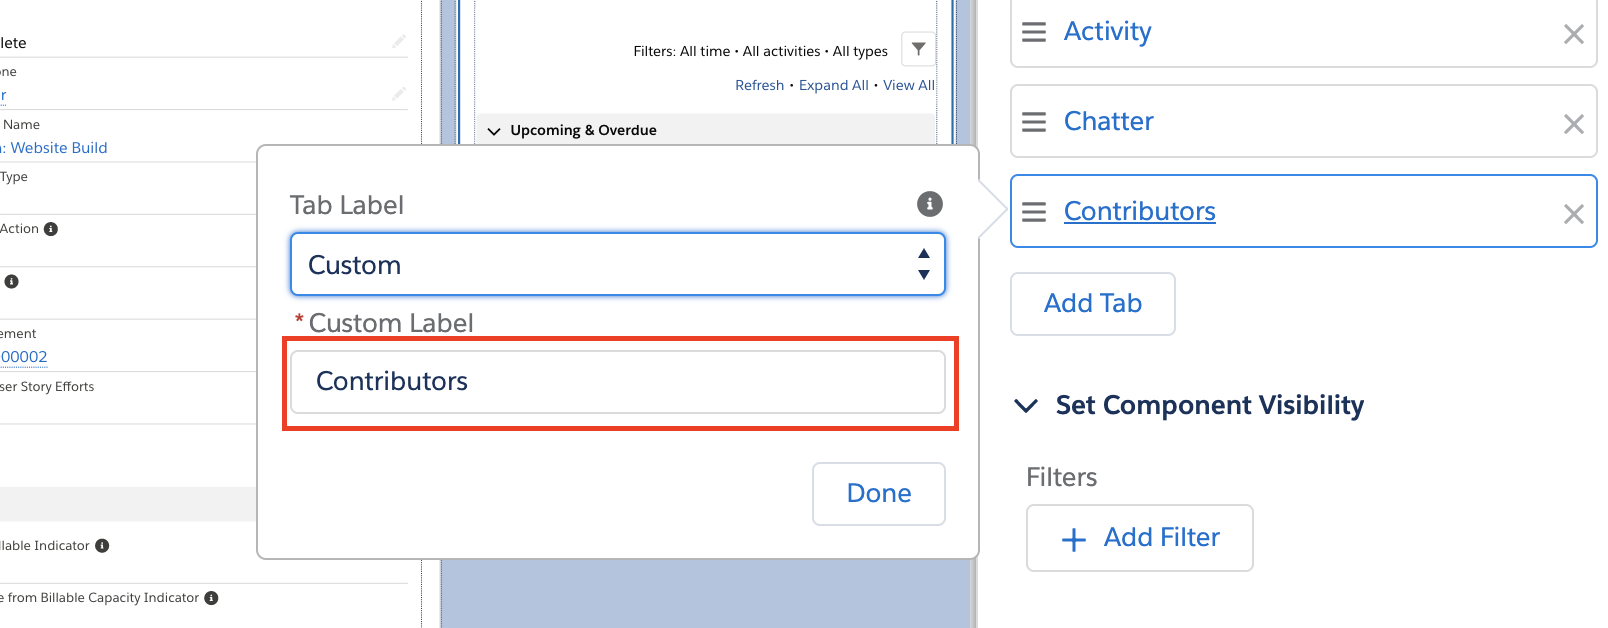1608x628 pixels.
Task: Remove the Activity tab with its X icon
Action: tap(1573, 34)
